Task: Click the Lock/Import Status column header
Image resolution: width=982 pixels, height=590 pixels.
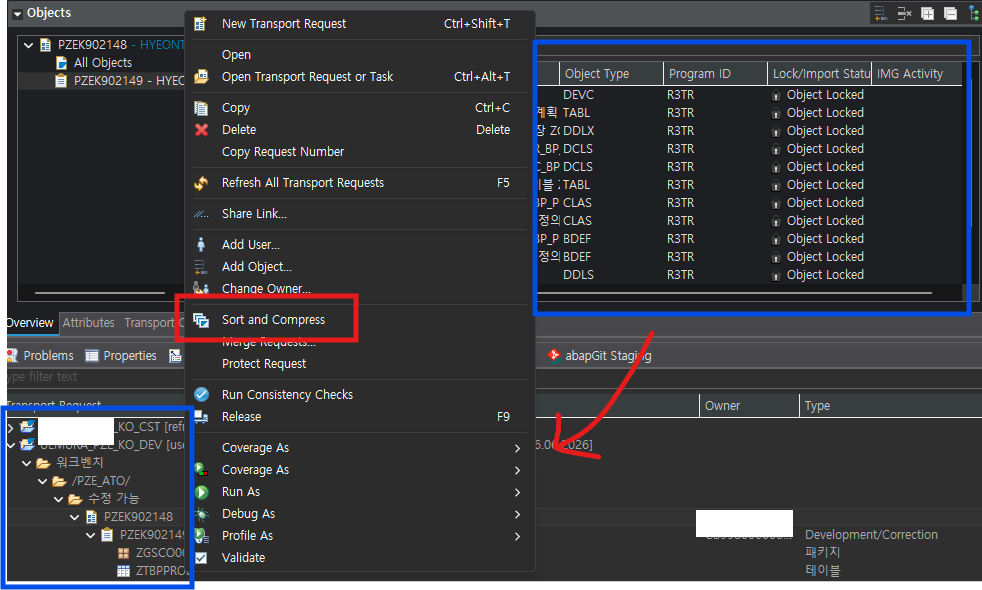Action: click(819, 74)
